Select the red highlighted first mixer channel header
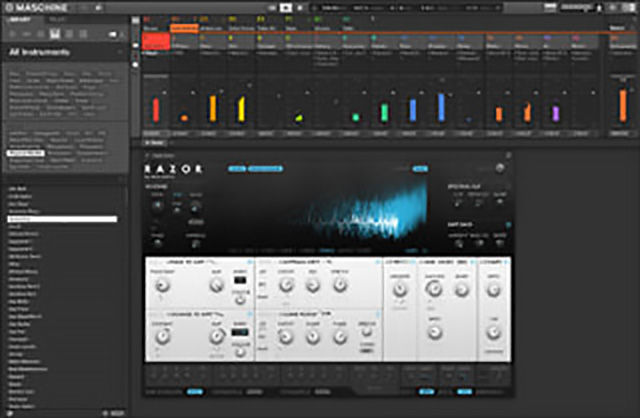 click(x=155, y=40)
